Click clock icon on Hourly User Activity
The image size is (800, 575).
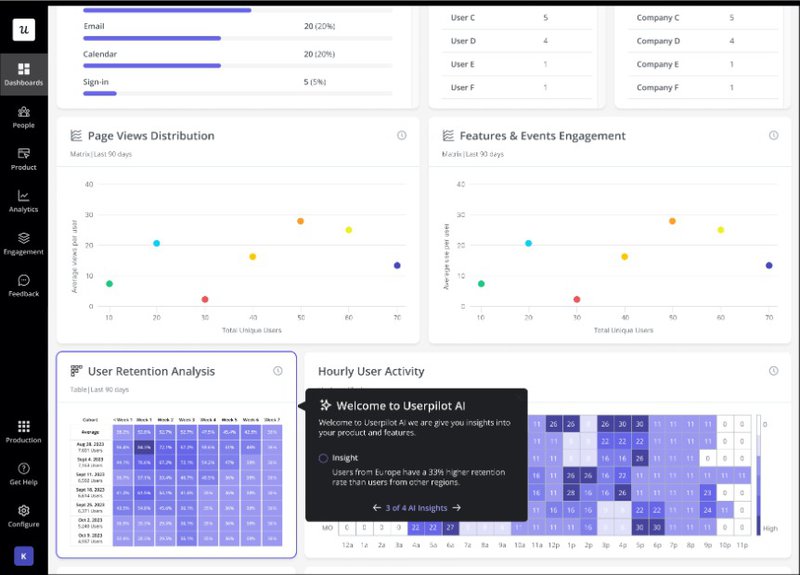point(773,371)
